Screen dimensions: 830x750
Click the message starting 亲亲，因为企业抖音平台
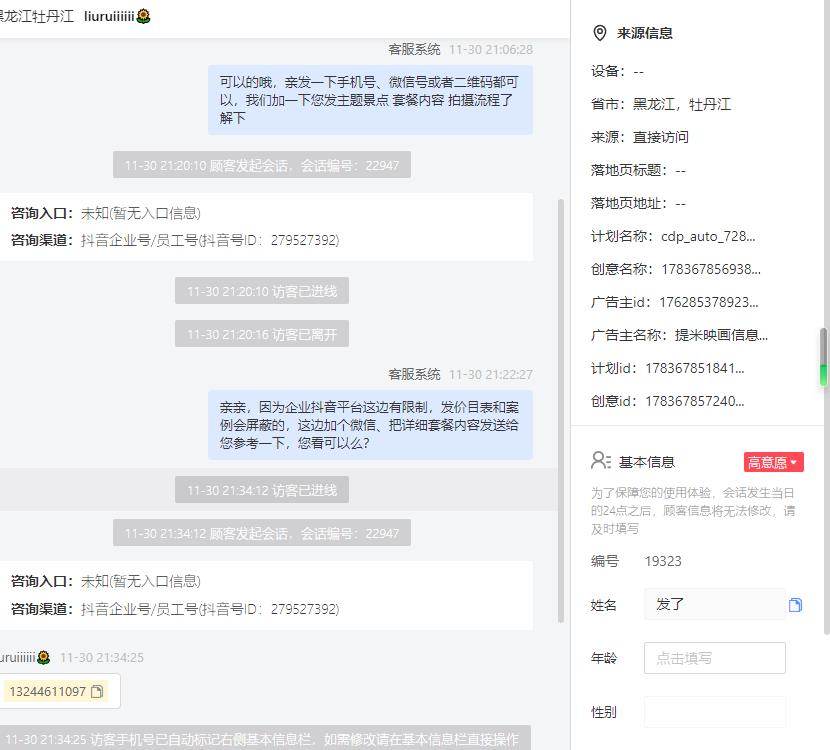pyautogui.click(x=370, y=424)
